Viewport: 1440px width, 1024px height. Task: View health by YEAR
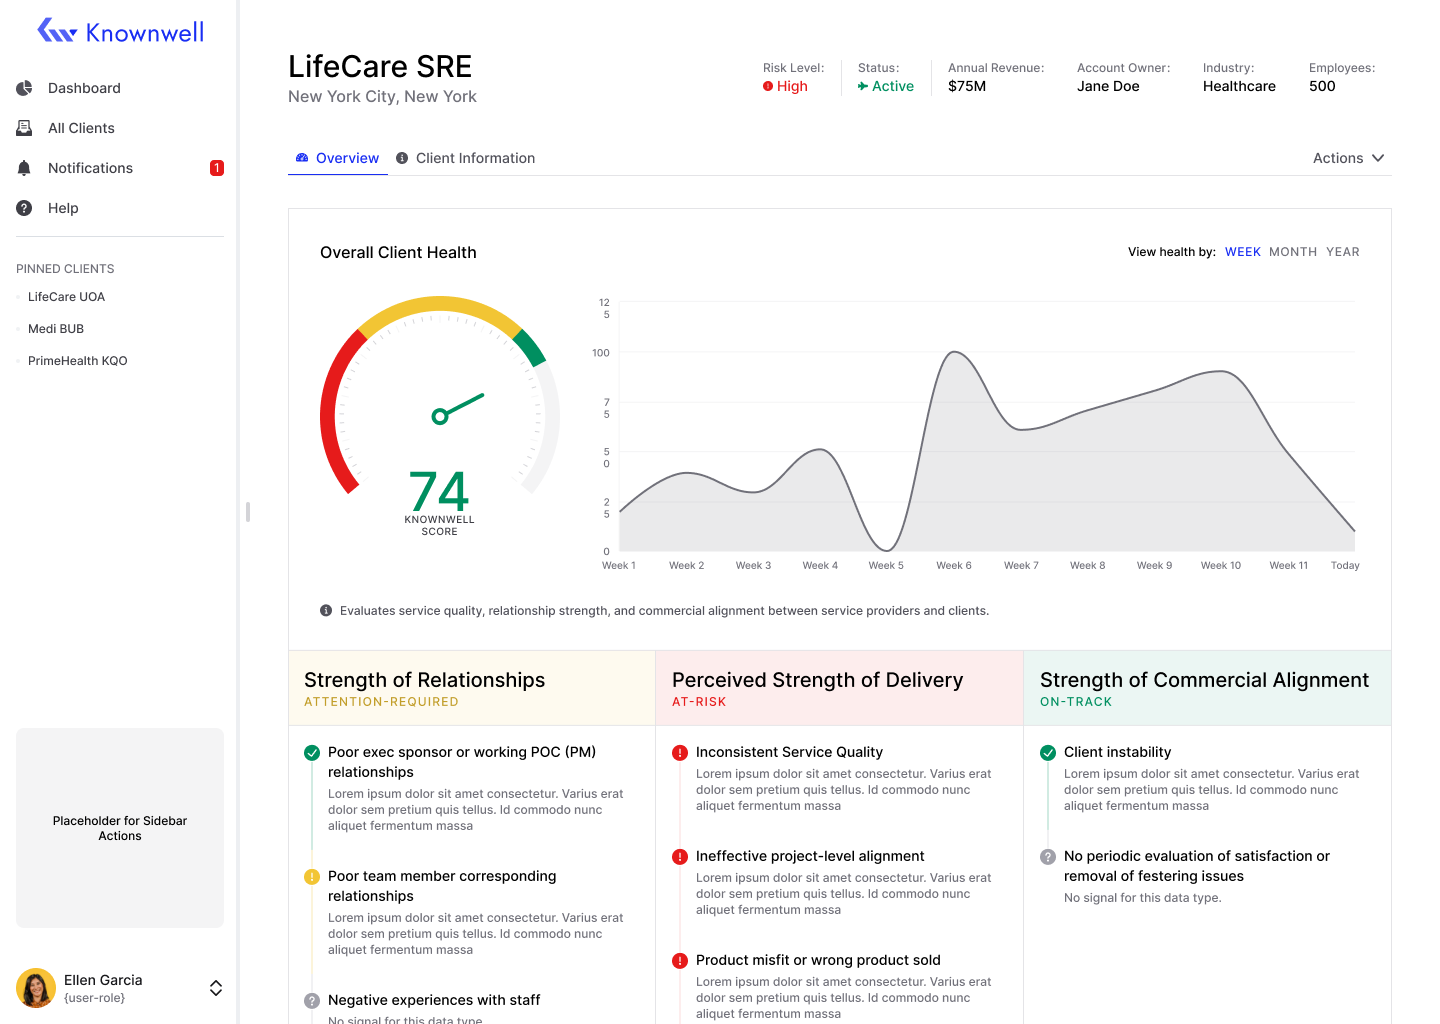tap(1343, 252)
